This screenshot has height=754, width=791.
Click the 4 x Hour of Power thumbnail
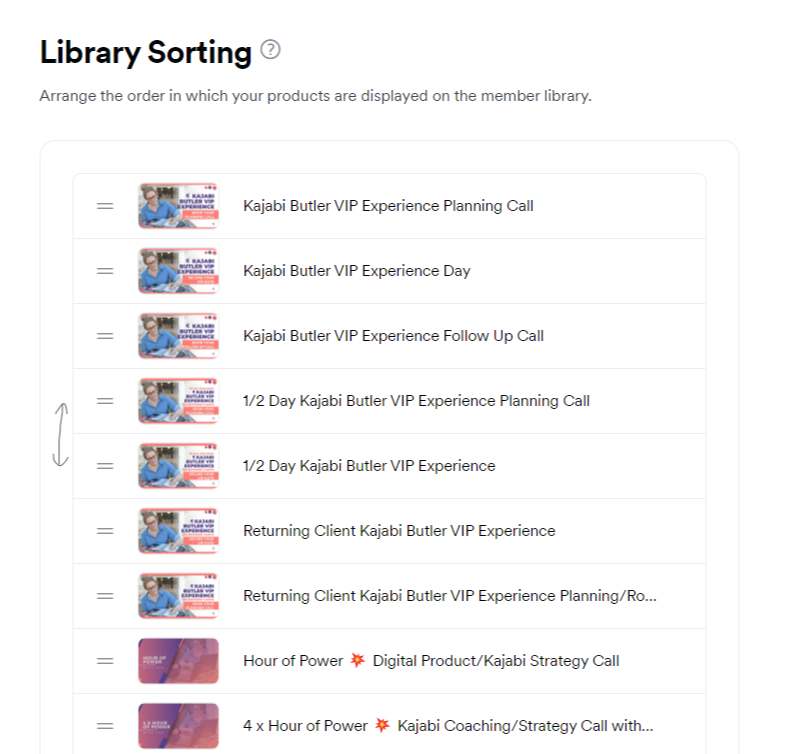pos(179,726)
